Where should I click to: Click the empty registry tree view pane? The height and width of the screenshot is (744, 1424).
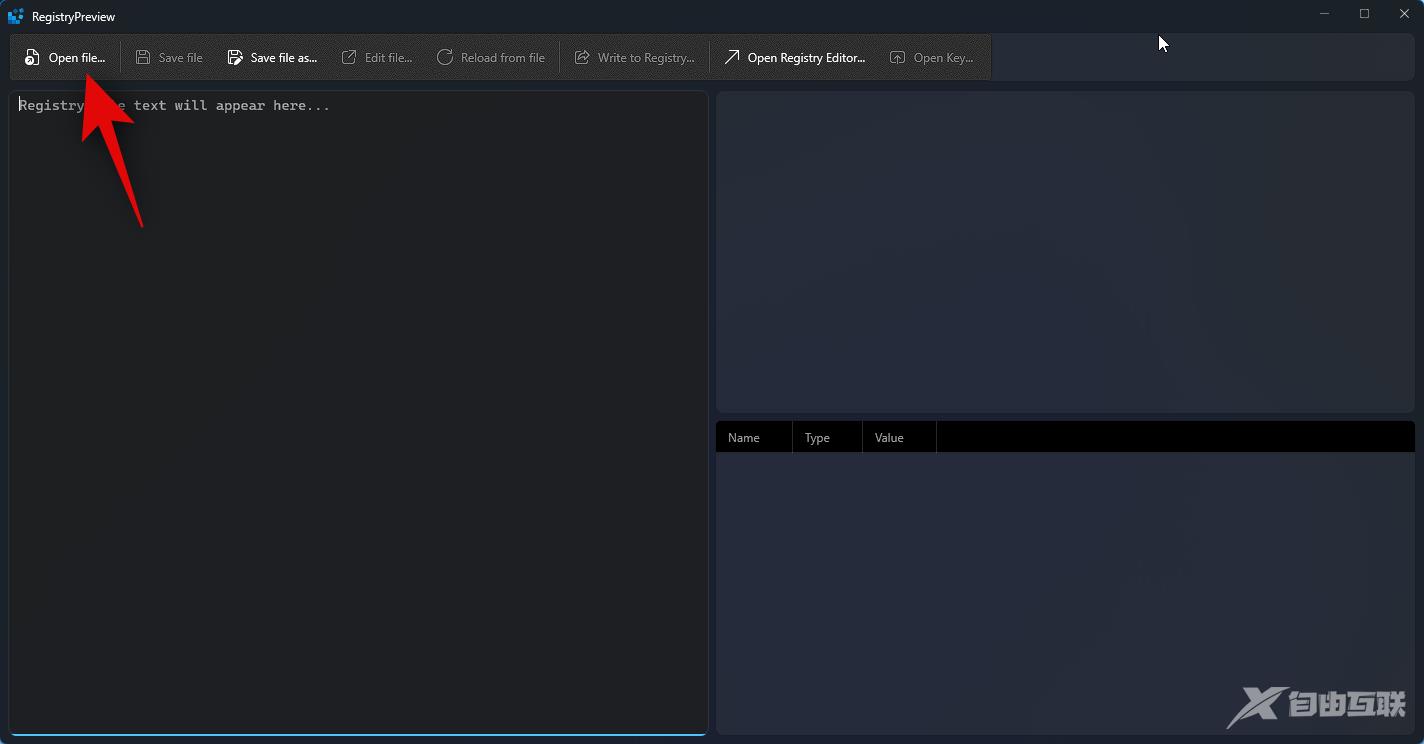[x=1065, y=250]
